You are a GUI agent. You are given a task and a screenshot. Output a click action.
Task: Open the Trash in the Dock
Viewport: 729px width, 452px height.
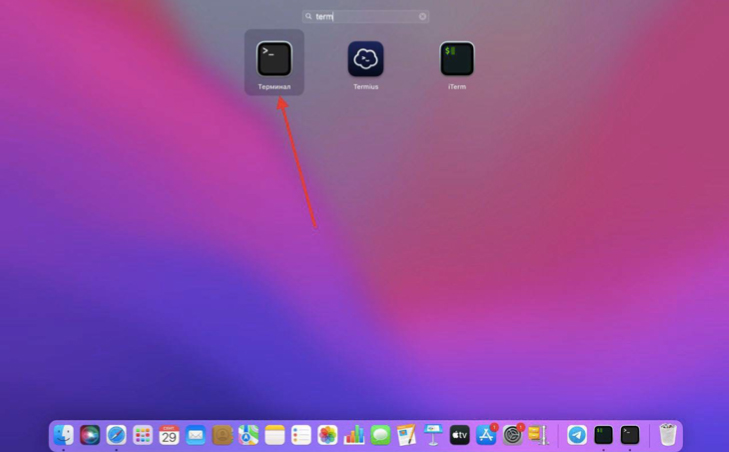[x=668, y=435]
